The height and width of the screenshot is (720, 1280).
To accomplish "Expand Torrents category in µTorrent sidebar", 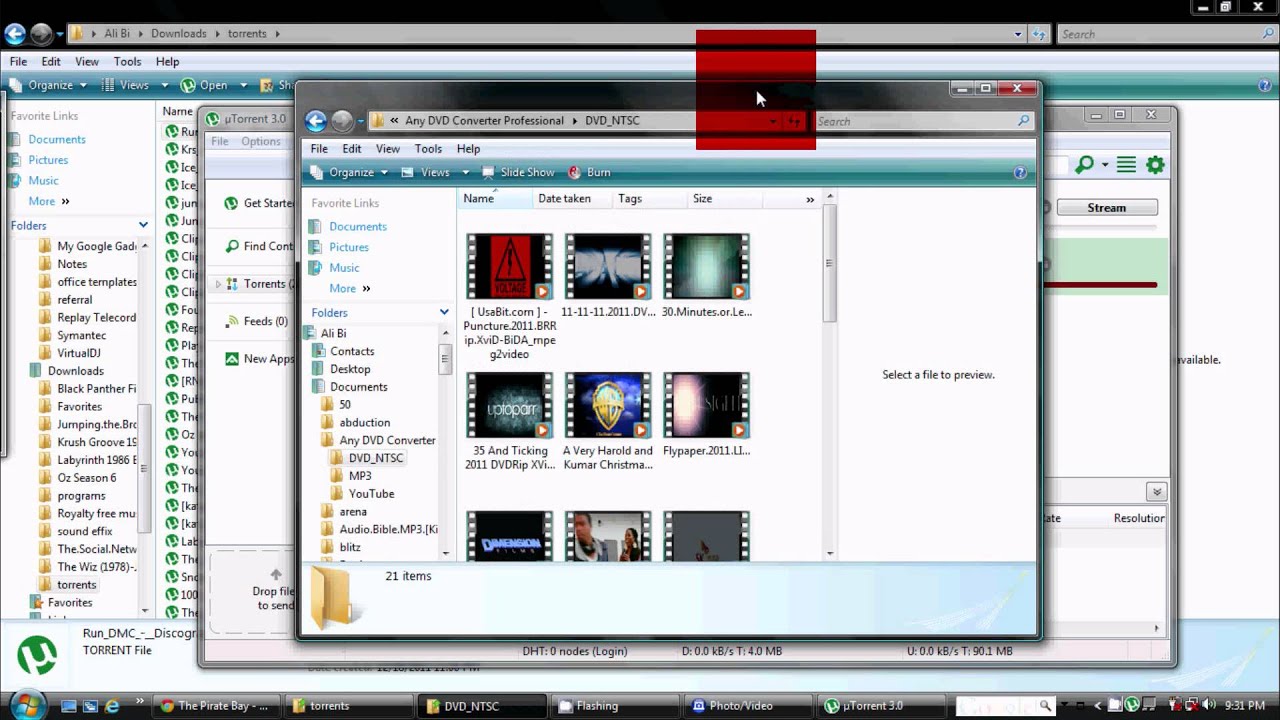I will coord(218,285).
